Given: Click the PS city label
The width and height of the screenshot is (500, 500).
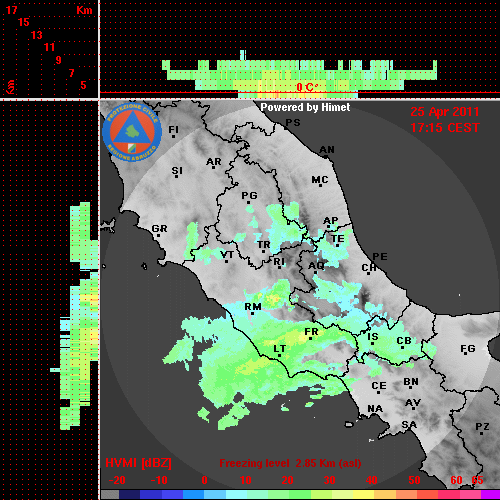Looking at the screenshot, I should (293, 123).
